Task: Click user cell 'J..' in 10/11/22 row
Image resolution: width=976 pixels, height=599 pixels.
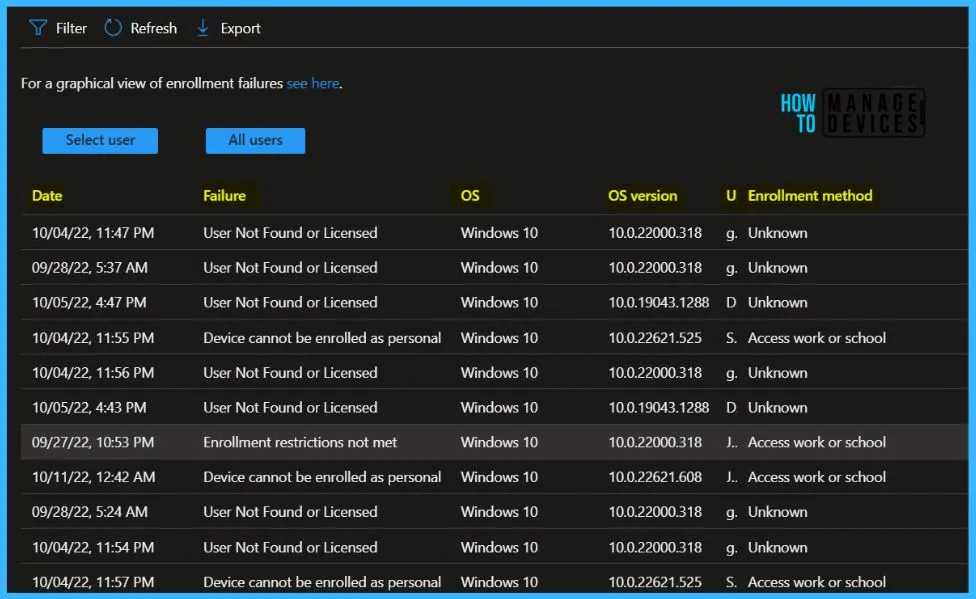Action: click(x=731, y=477)
